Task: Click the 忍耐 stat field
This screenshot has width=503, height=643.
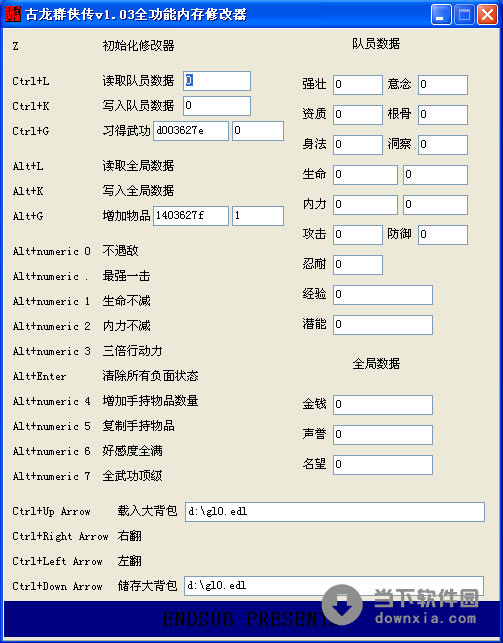Action: [x=358, y=264]
